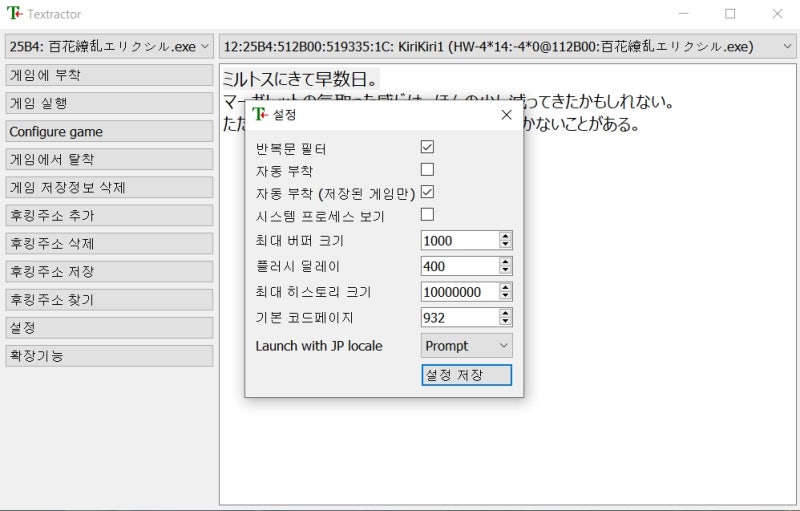Click the 기본 코드페이지 label

click(305, 318)
